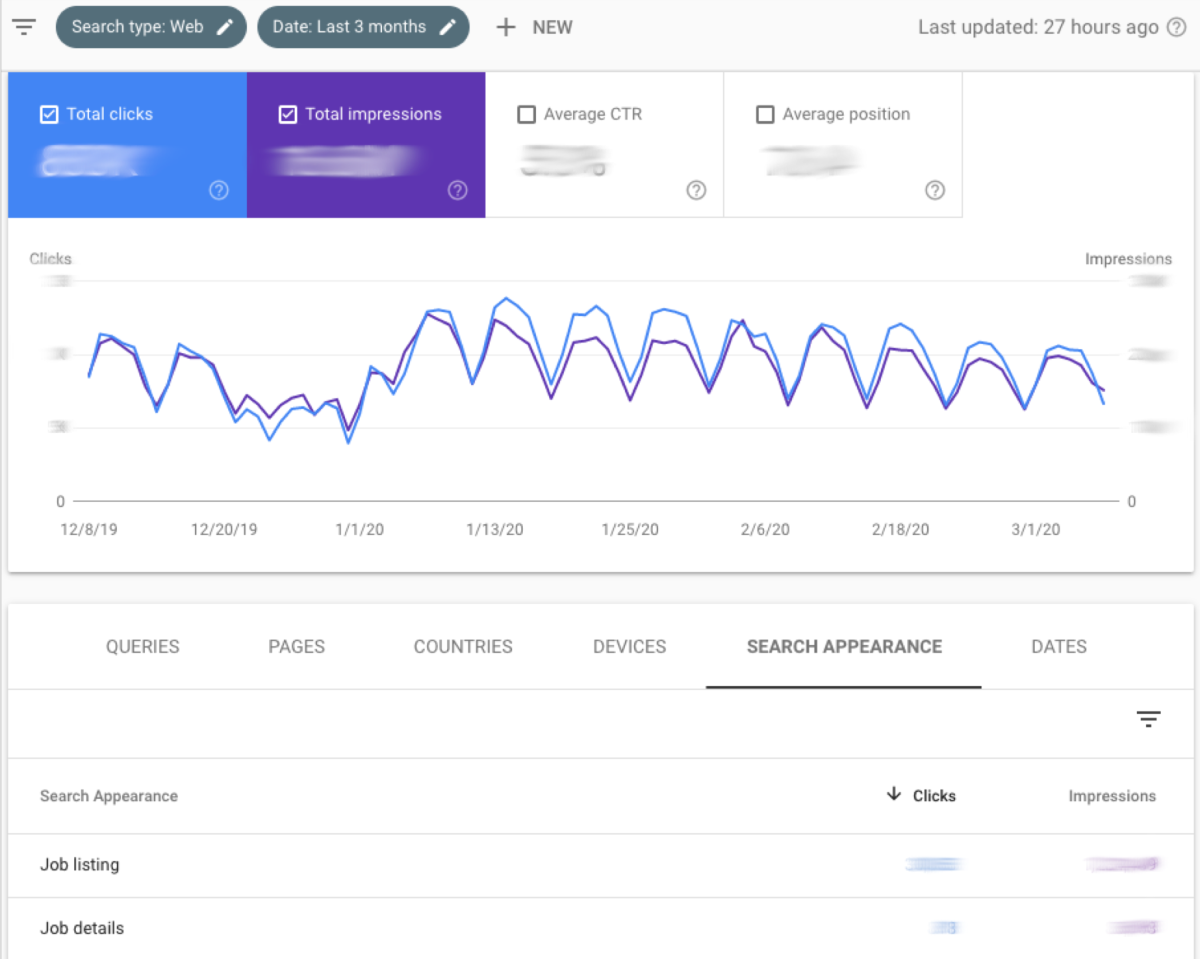Open help icon in Total impressions card
The height and width of the screenshot is (959, 1200).
457,190
